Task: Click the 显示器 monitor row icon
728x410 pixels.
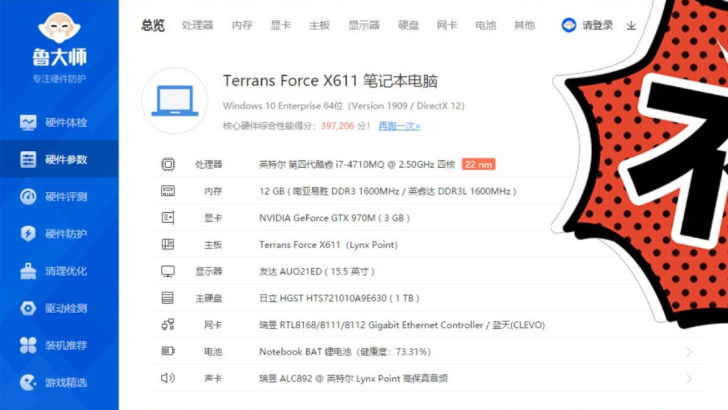Action: coord(168,271)
